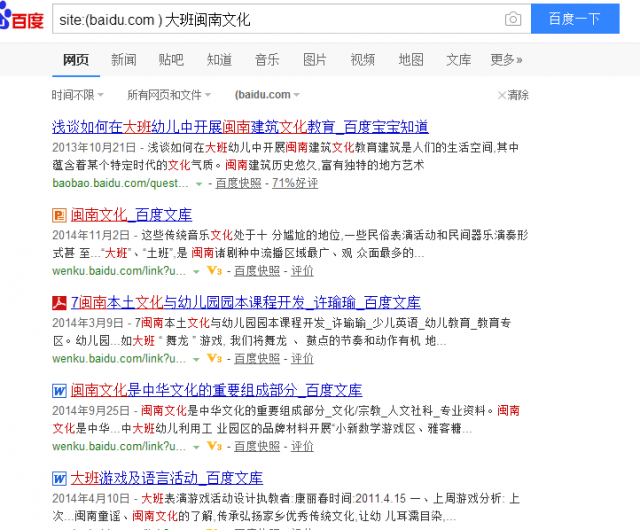The width and height of the screenshot is (640, 530).
Task: Expand arrow under the 7闽南本土文化 result
Action: point(196,360)
